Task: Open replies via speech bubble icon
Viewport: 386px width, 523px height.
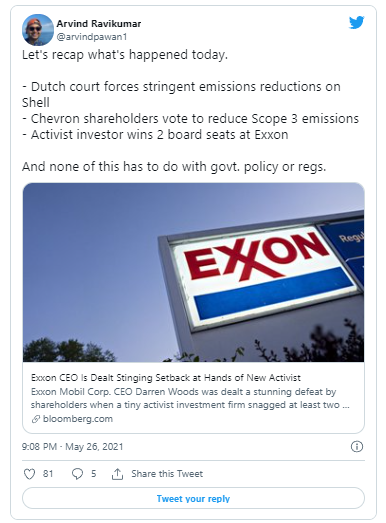Action: [77, 474]
